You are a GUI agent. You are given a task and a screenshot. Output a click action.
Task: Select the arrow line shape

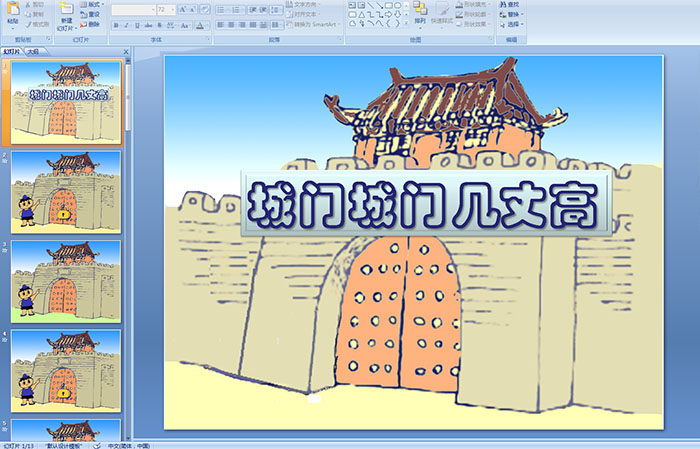click(379, 5)
